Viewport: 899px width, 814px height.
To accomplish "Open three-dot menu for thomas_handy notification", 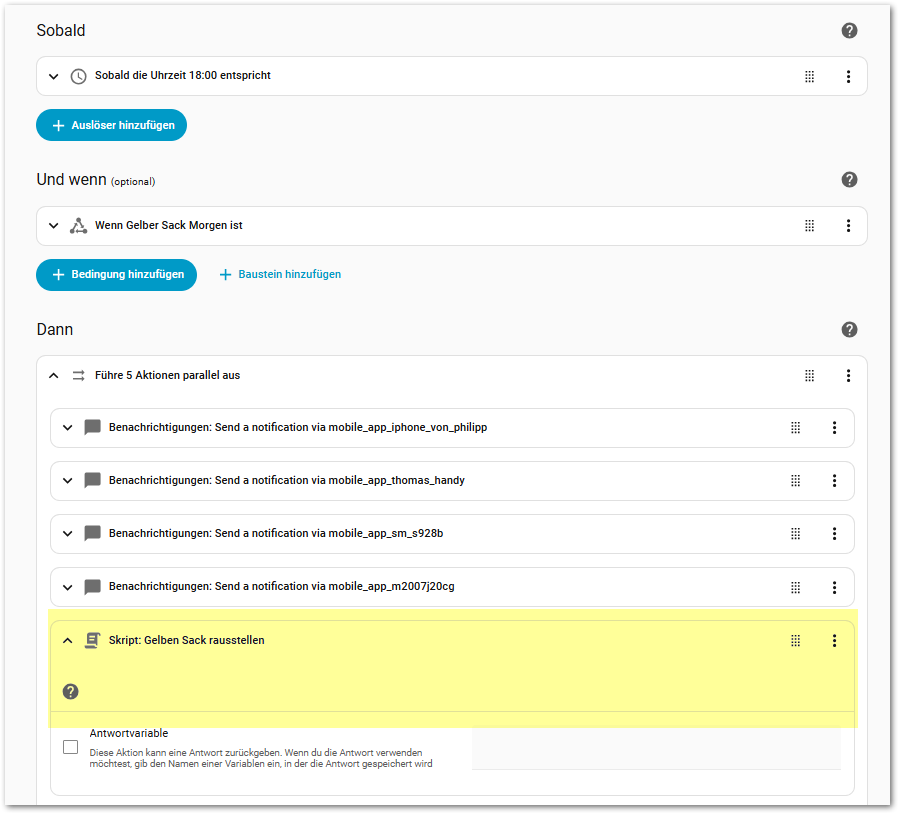I will tap(834, 480).
